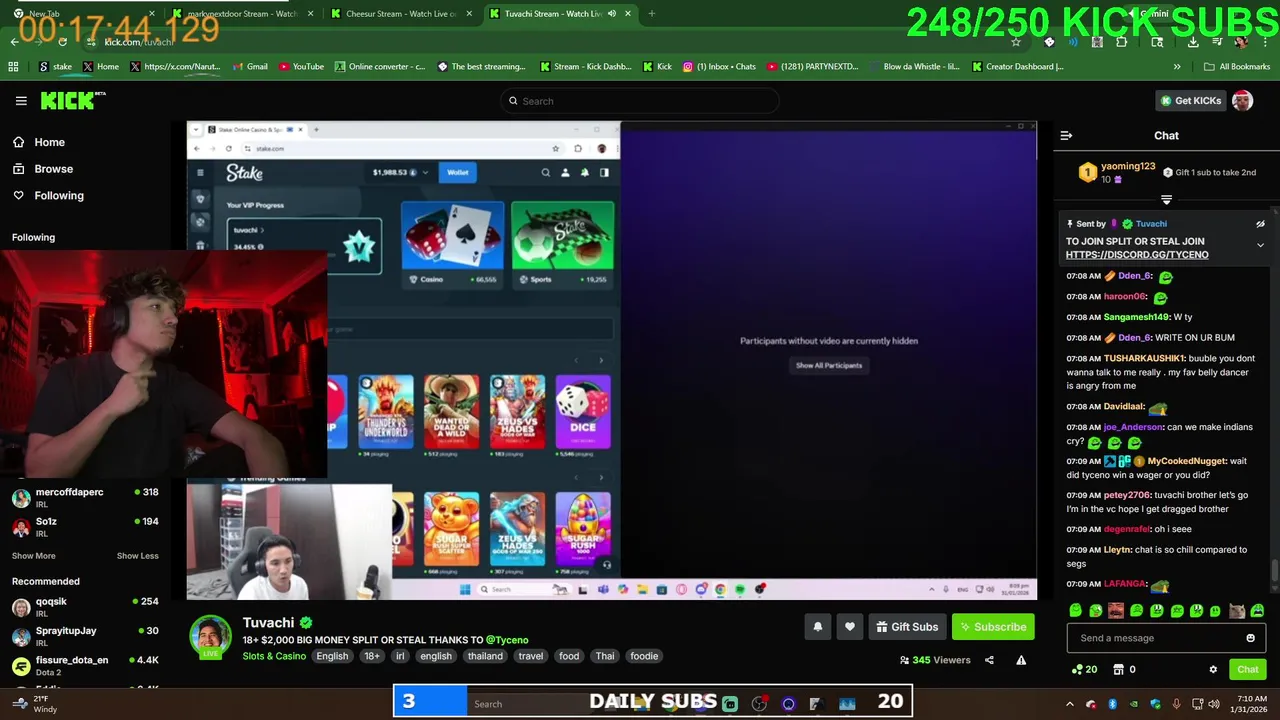
Task: Report the stream via the warning triangle icon
Action: (1021, 660)
